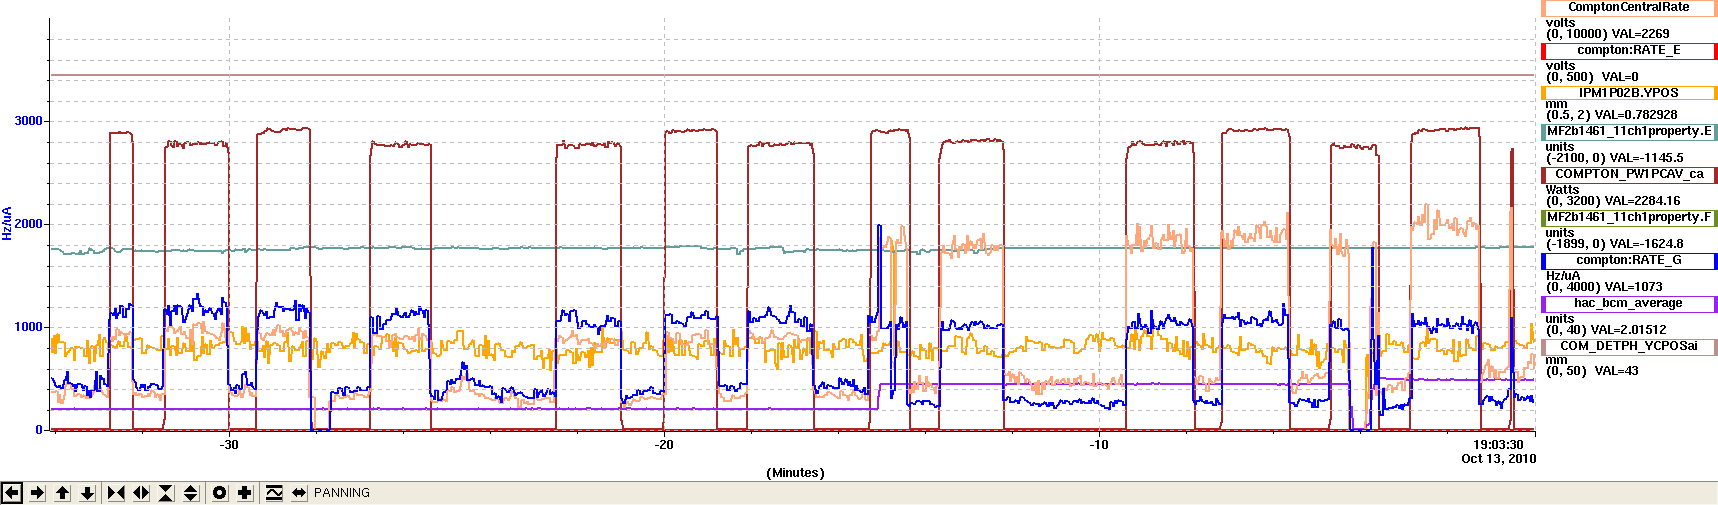Click the VAL=1073 readout
Screen dimensions: 1718x505
click(1634, 287)
